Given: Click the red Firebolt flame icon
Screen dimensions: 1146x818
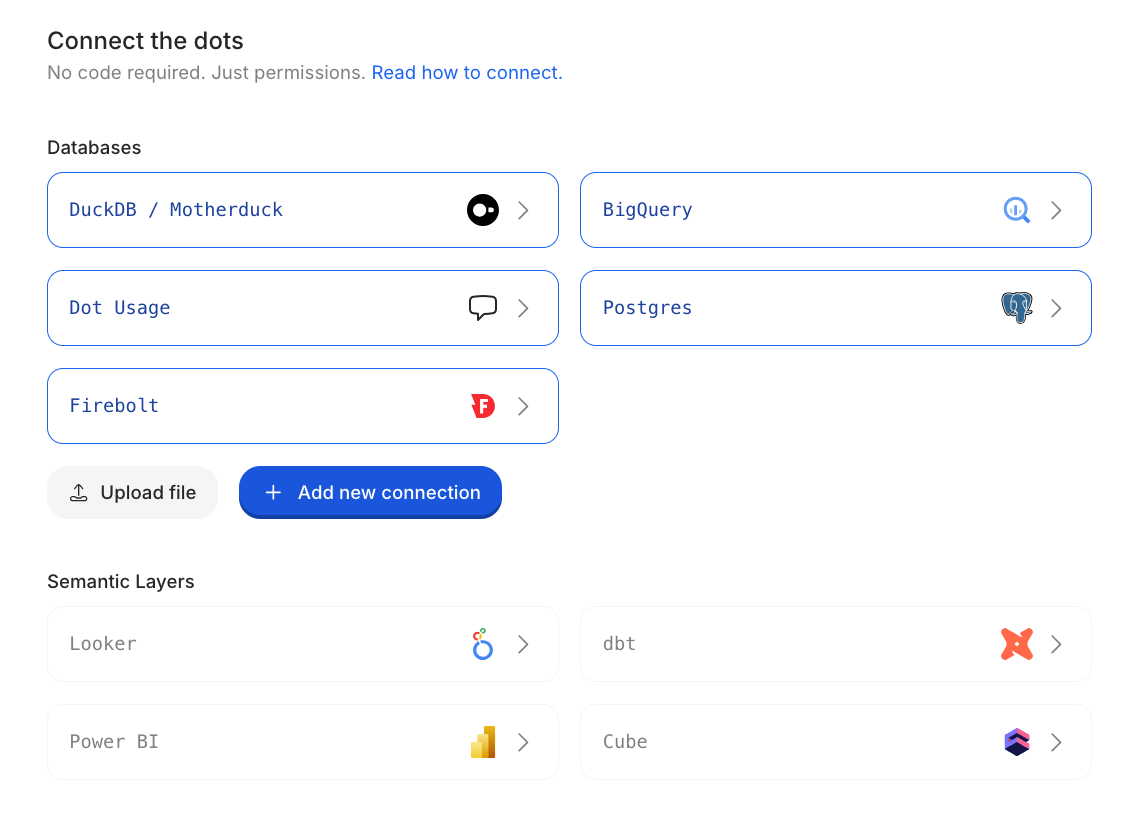Looking at the screenshot, I should pyautogui.click(x=482, y=406).
